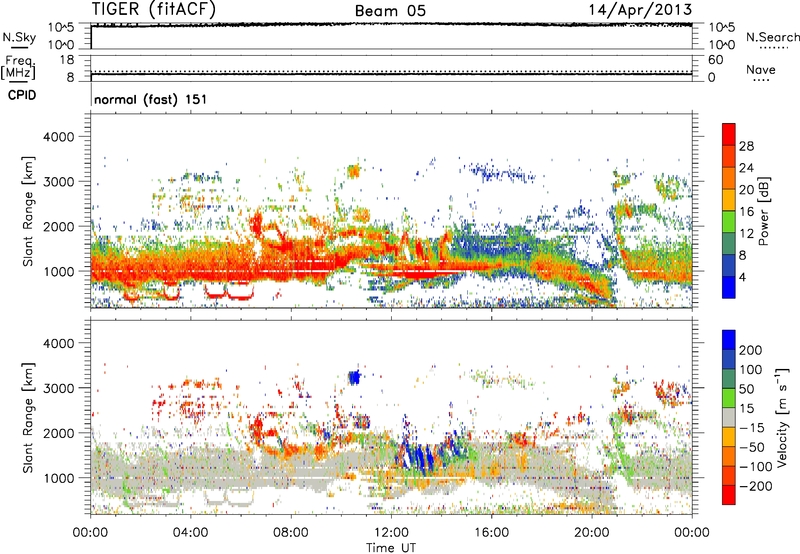Click "Slant Range [km]" label of velocity panel
Viewport: 800px width, 554px height.
28,418
